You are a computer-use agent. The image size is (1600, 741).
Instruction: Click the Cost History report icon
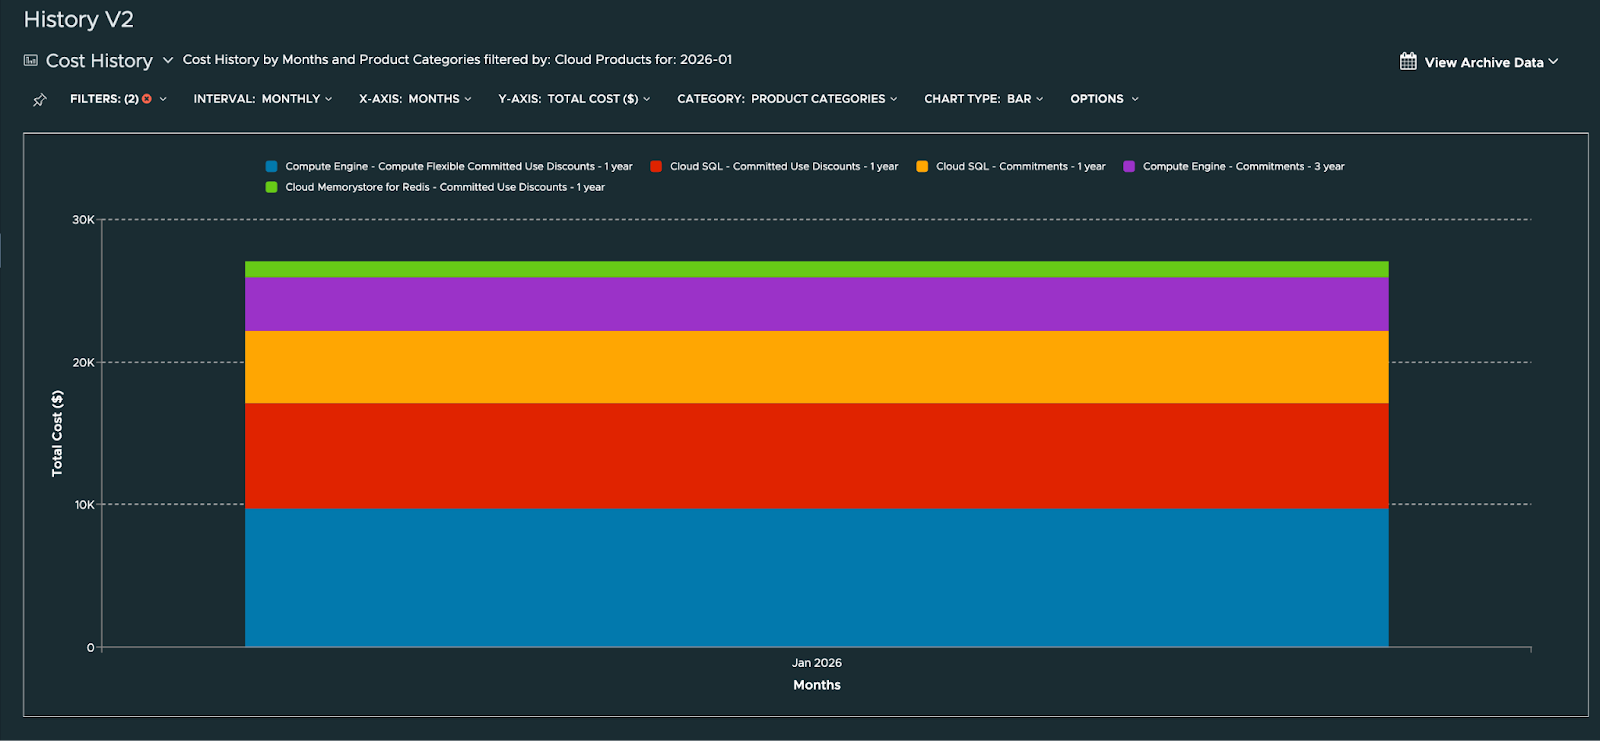[x=31, y=61]
